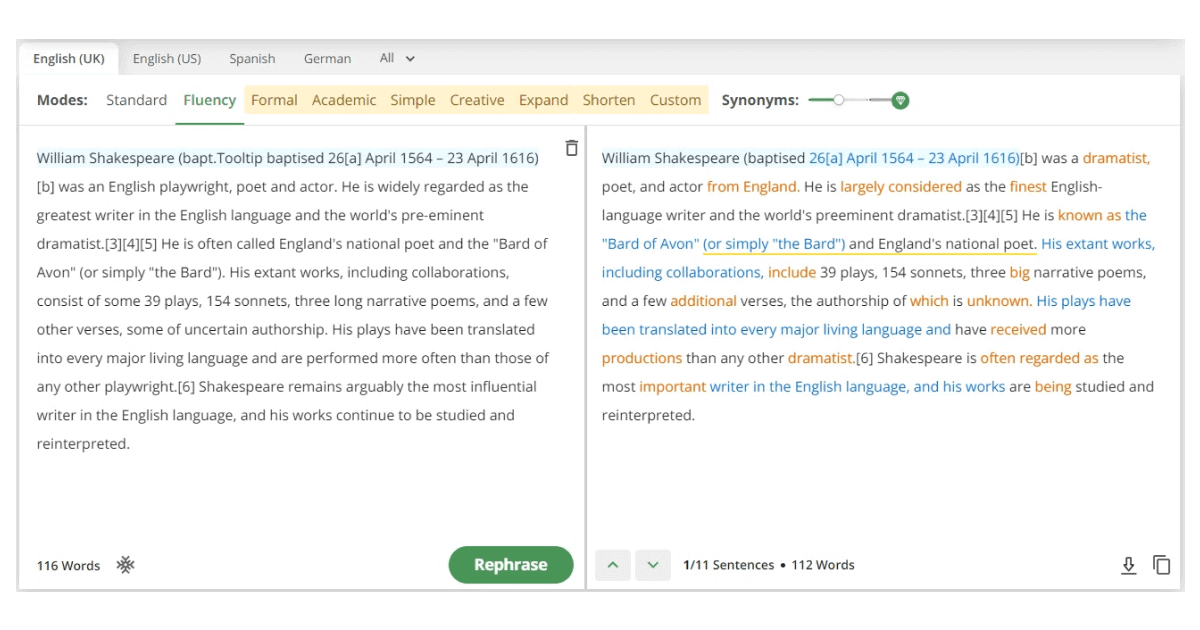Select the Spanish language tab
The width and height of the screenshot is (1200, 630).
click(x=252, y=58)
